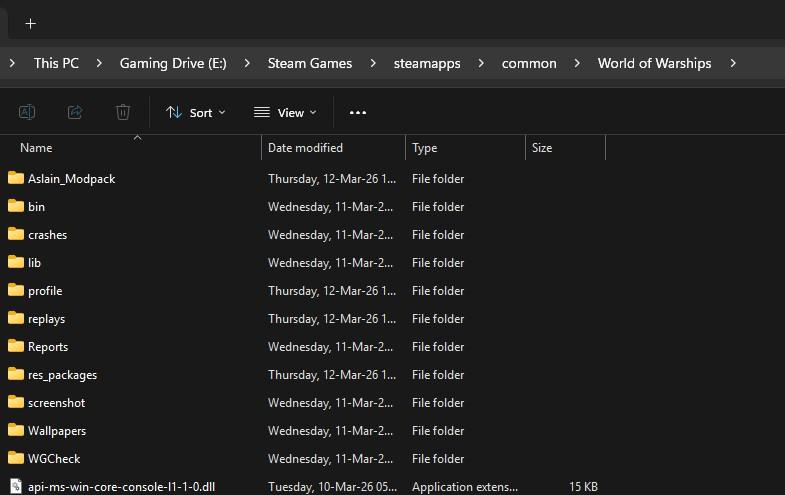Select the lib folder icon
This screenshot has width=785, height=495.
[x=16, y=262]
